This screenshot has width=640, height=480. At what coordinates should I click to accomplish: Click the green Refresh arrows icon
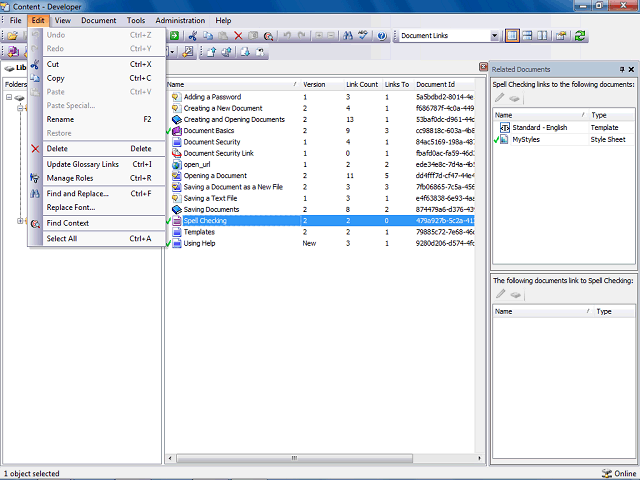click(x=580, y=36)
